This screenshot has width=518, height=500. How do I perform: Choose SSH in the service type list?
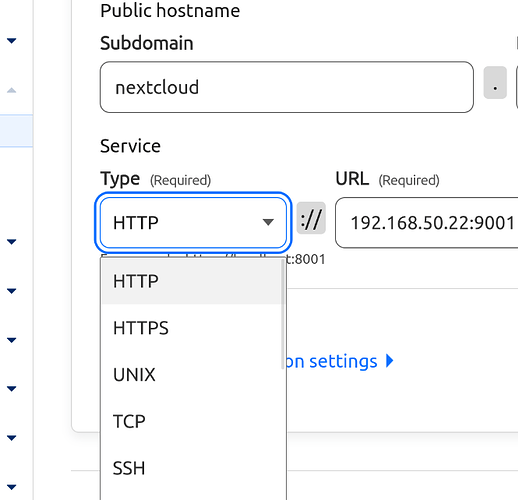[x=192, y=468]
